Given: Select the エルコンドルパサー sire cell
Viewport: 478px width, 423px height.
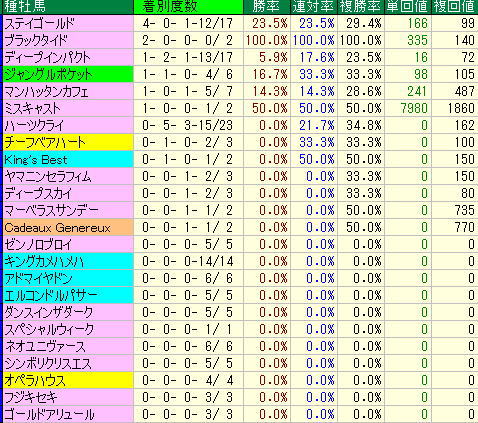Looking at the screenshot, I should [x=68, y=295].
